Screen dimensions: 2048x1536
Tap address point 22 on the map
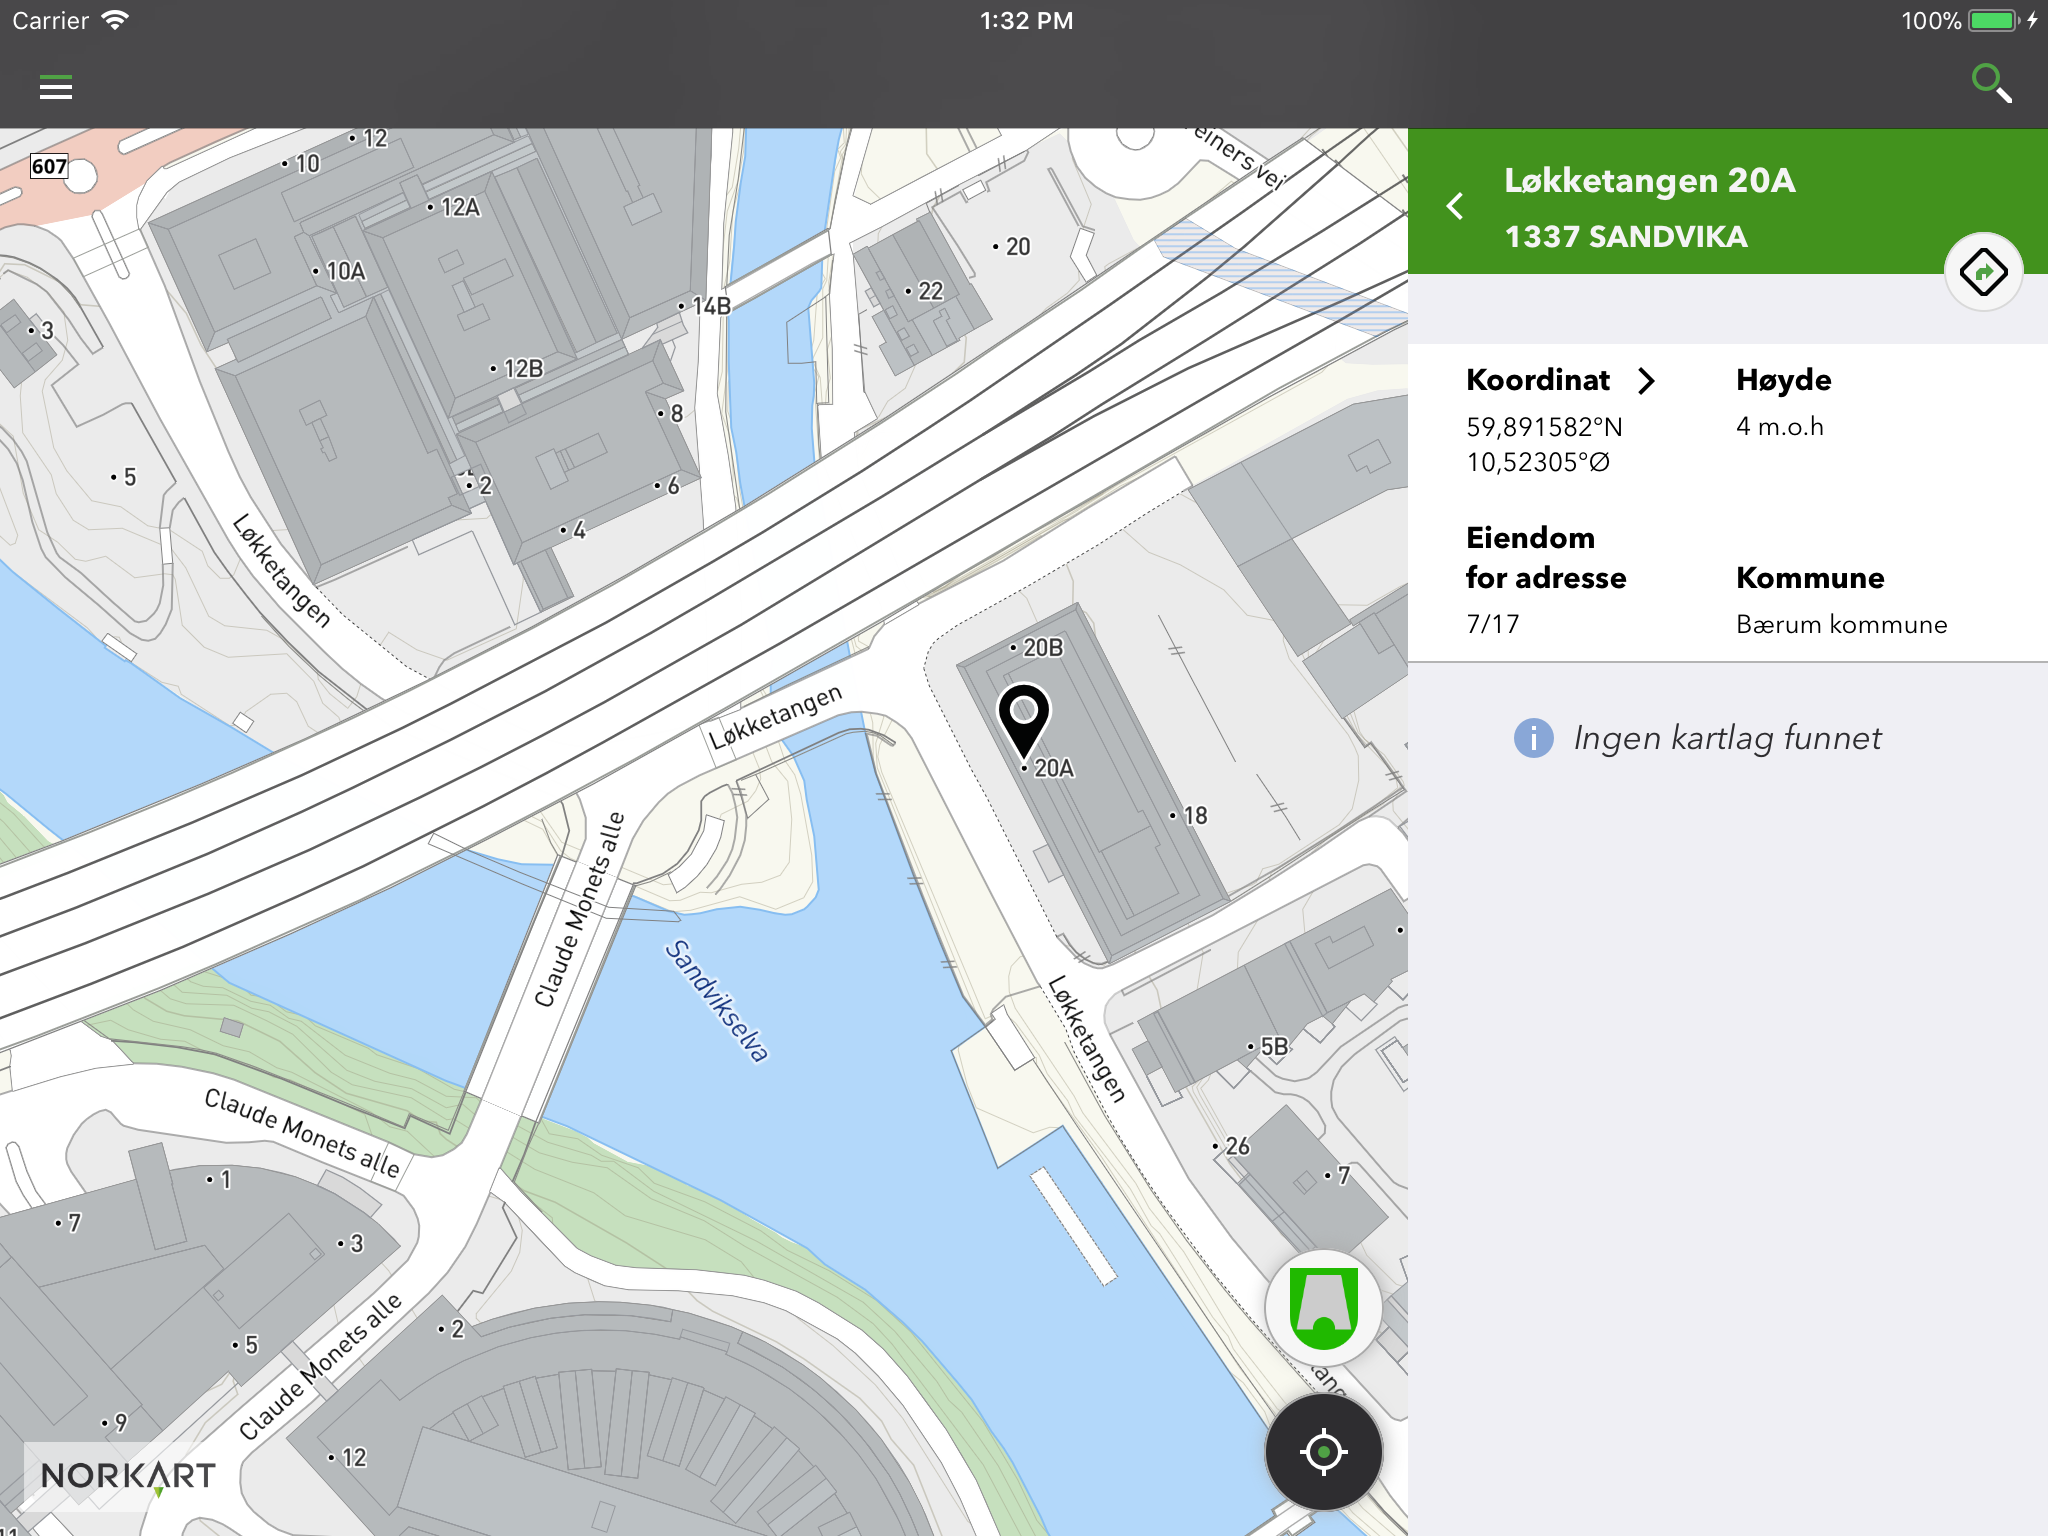click(925, 291)
